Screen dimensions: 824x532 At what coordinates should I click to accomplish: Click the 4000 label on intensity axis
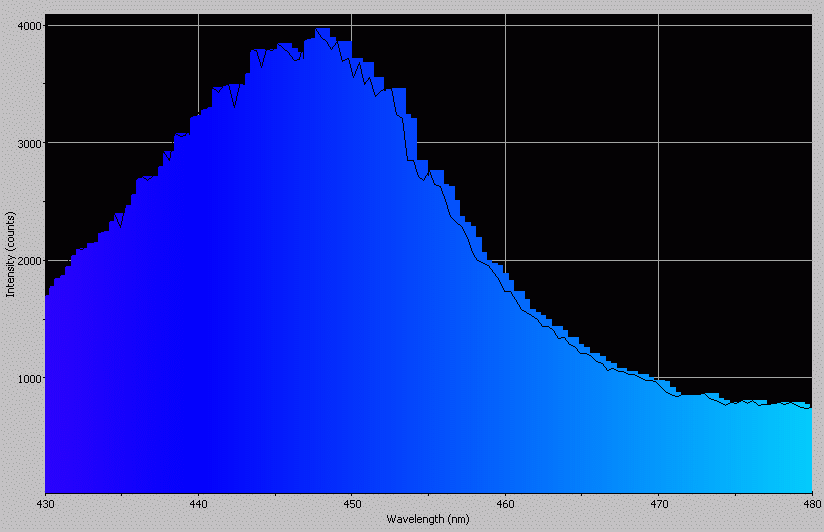[x=29, y=26]
